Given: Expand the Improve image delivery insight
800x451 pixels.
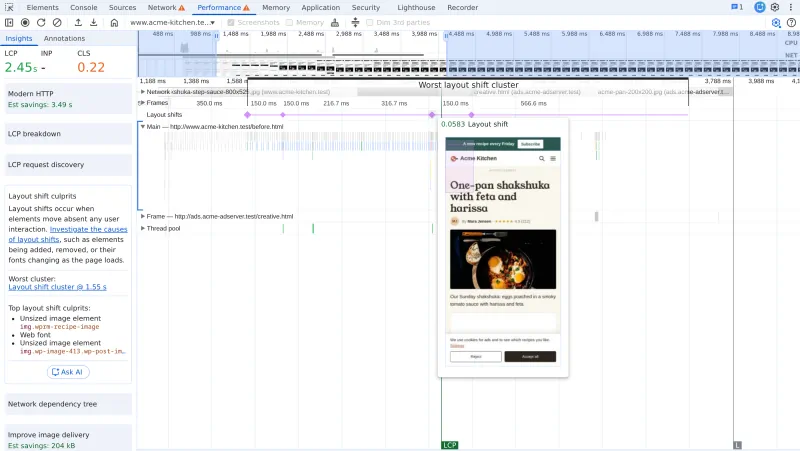Looking at the screenshot, I should click(68, 438).
